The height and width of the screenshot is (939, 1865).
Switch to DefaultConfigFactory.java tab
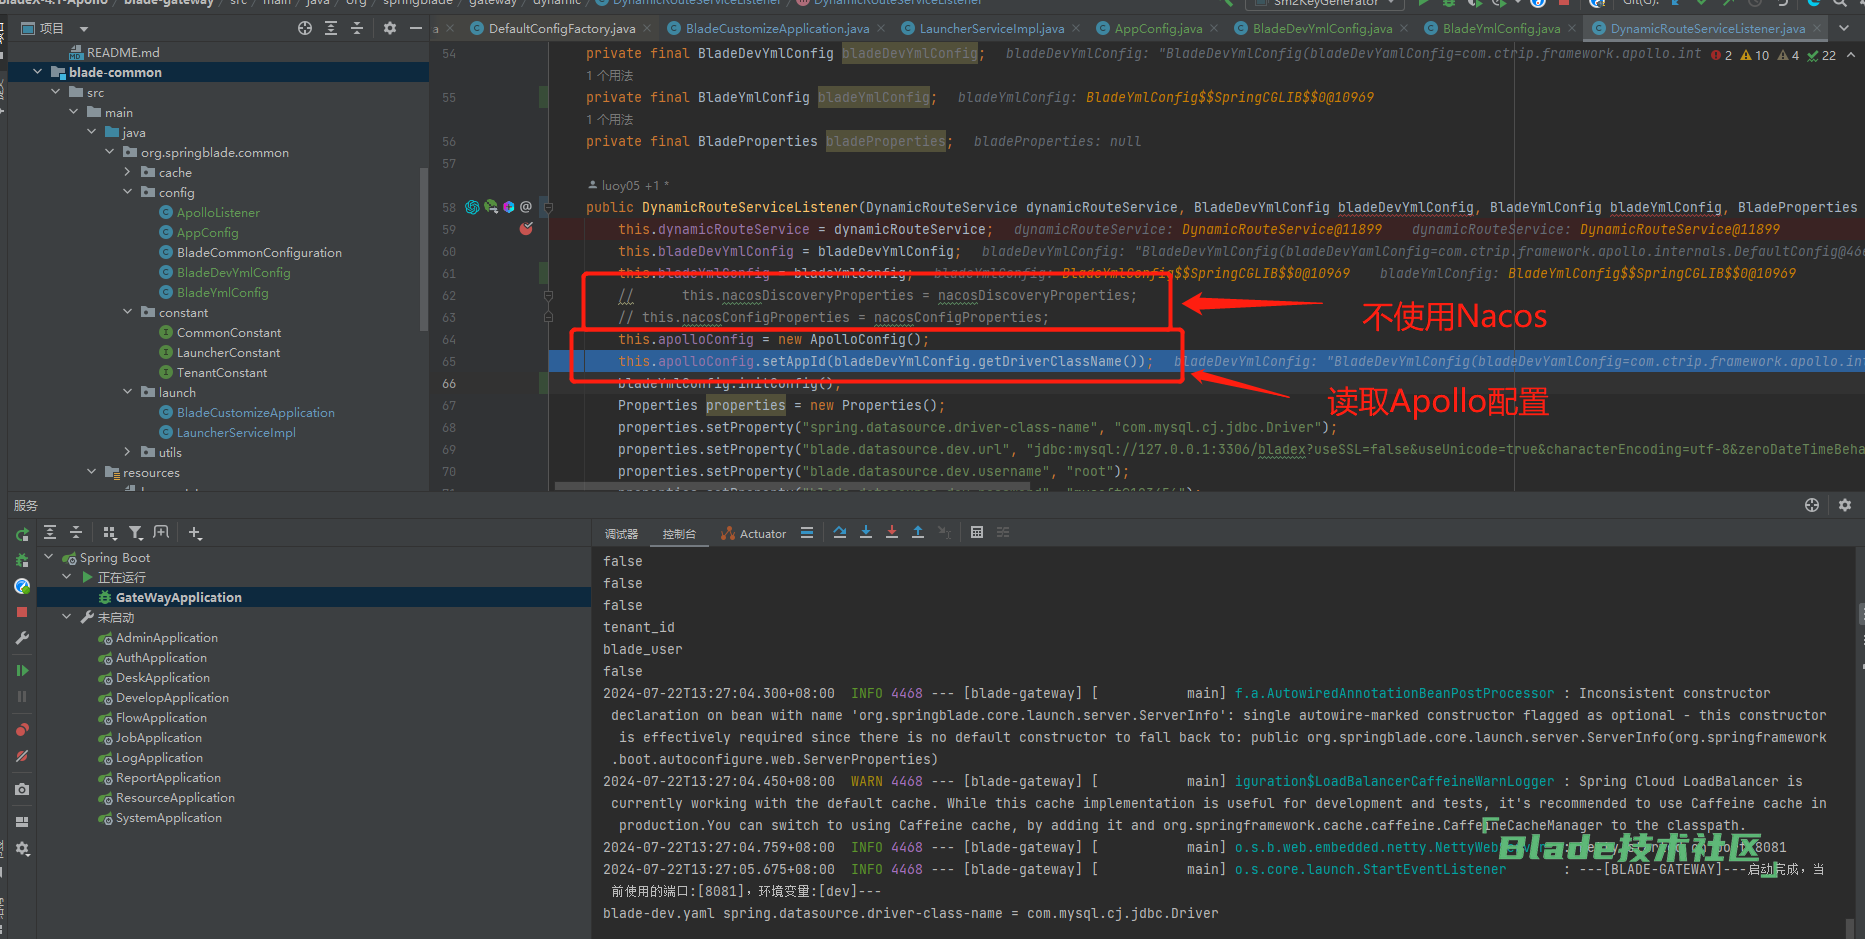(x=561, y=28)
